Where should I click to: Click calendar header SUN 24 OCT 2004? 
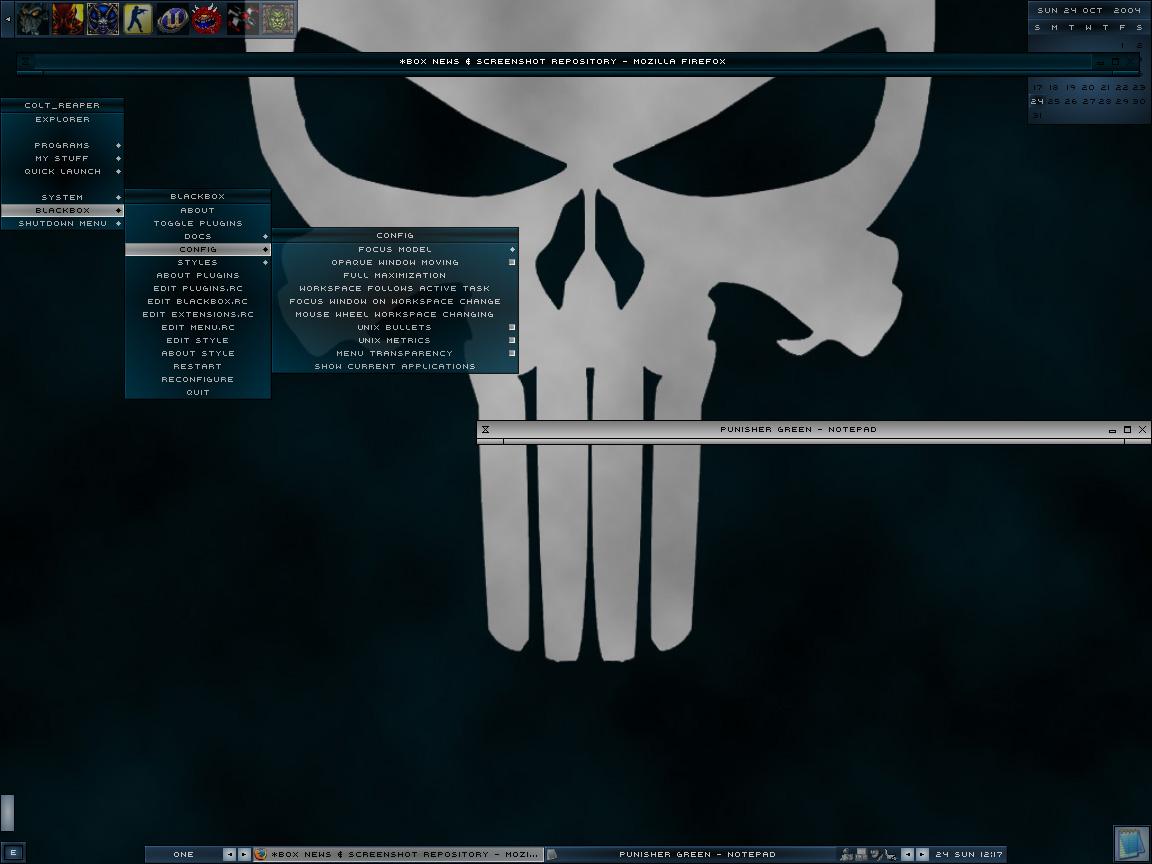pyautogui.click(x=1089, y=10)
